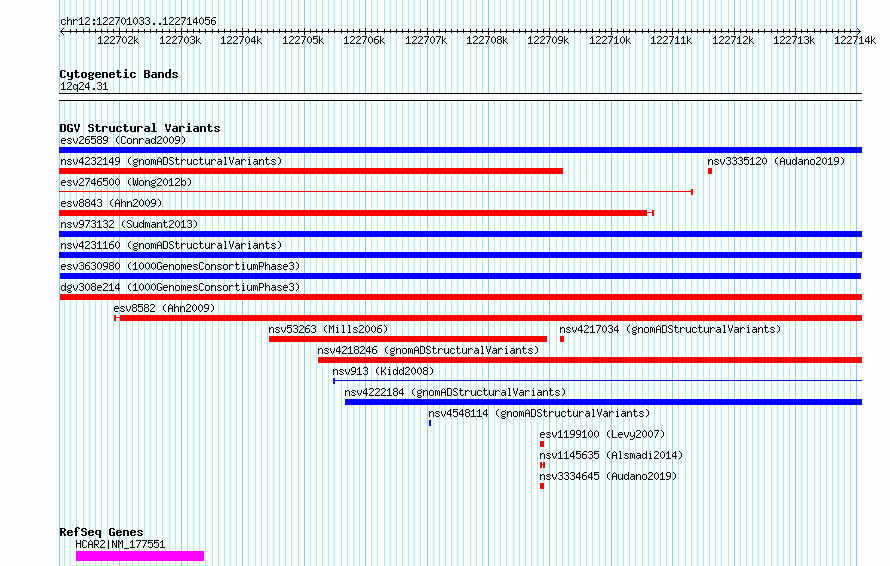Click the tiny blue nsv4548114 marker
Screen dimensions: 890x566
(x=430, y=423)
